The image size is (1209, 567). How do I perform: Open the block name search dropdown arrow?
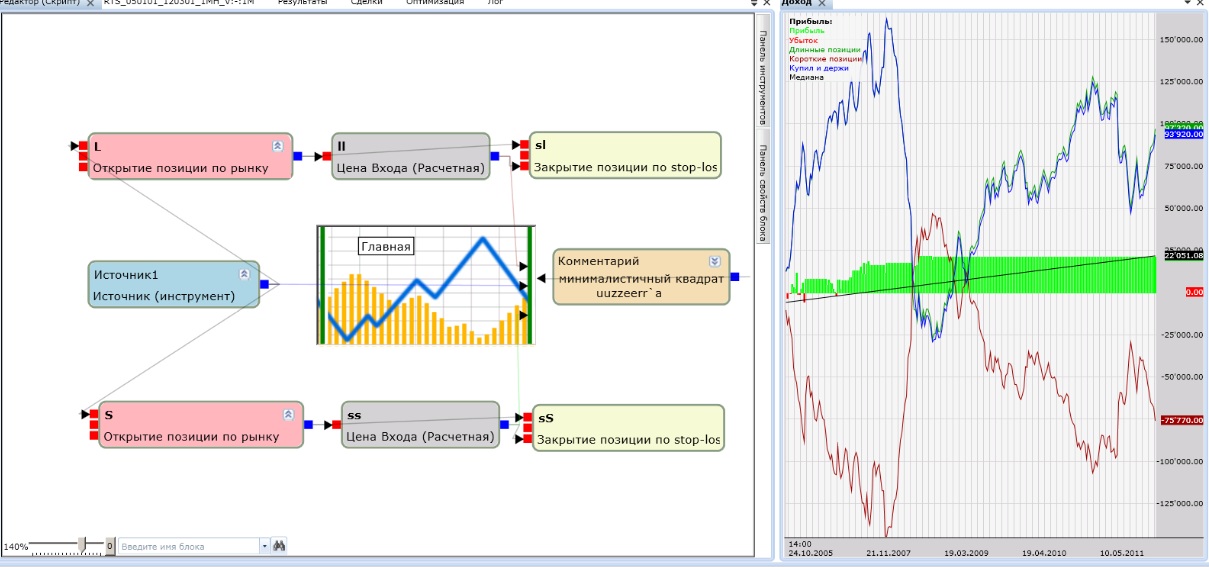pyautogui.click(x=265, y=547)
